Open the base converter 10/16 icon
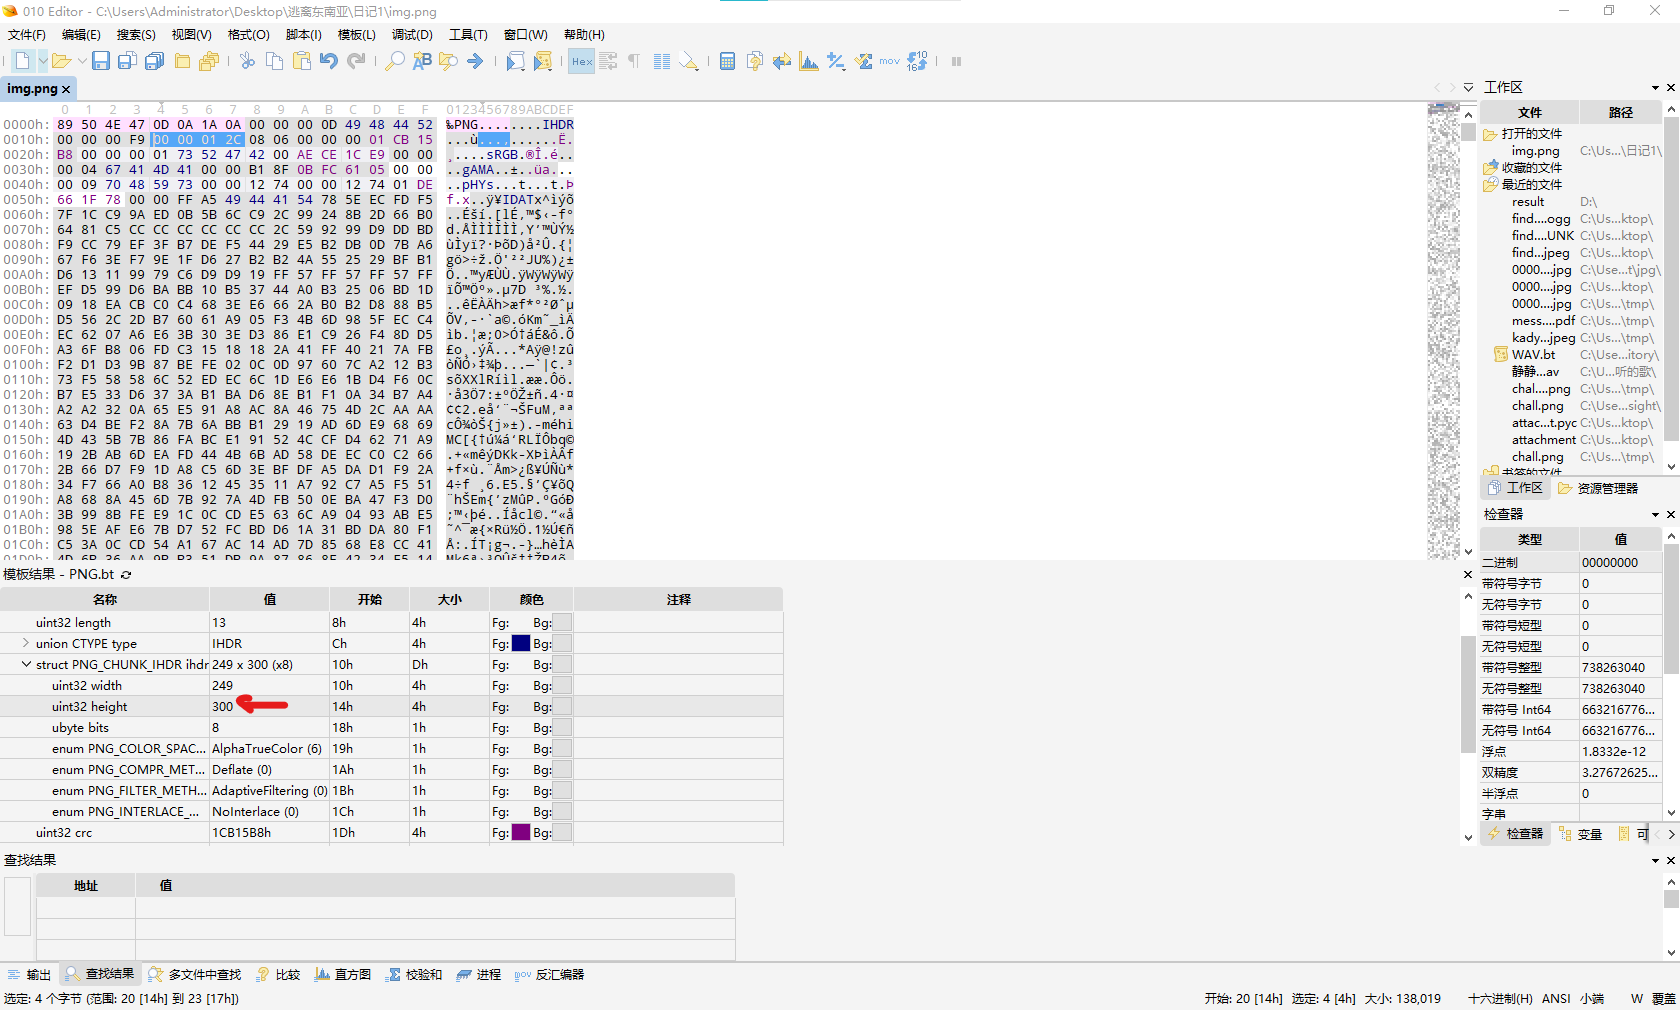This screenshot has height=1010, width=1680. tap(917, 61)
